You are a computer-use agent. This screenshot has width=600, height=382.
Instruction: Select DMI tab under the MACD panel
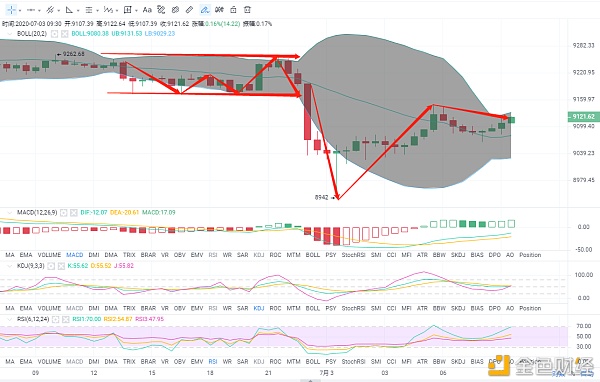pyautogui.click(x=94, y=255)
